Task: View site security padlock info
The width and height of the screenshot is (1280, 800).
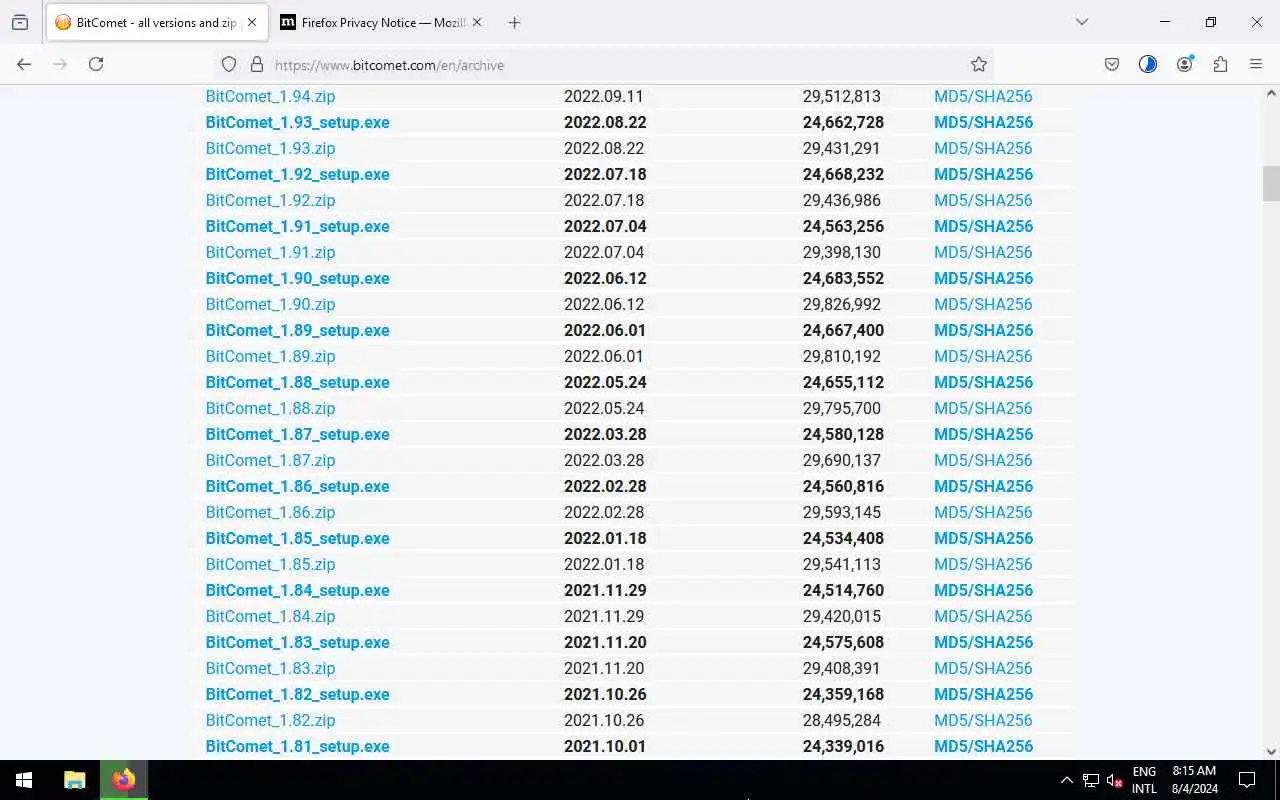Action: click(257, 64)
